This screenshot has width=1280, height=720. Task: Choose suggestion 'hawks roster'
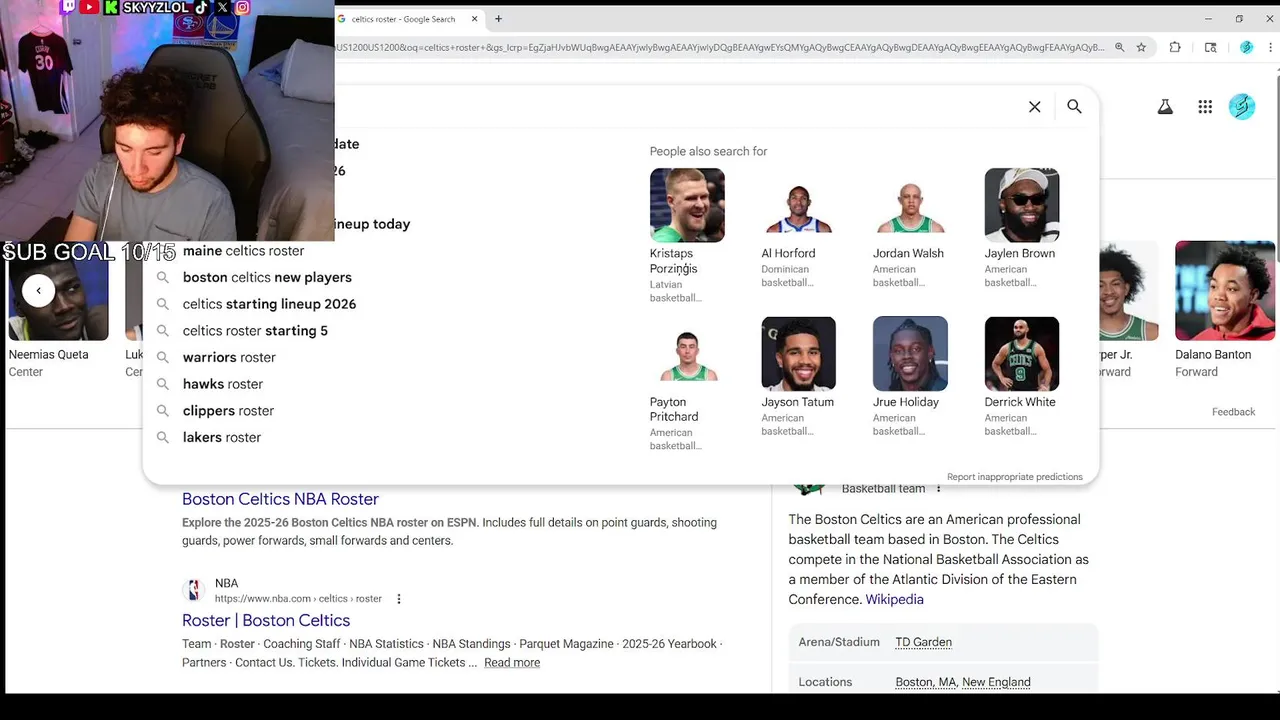point(222,384)
